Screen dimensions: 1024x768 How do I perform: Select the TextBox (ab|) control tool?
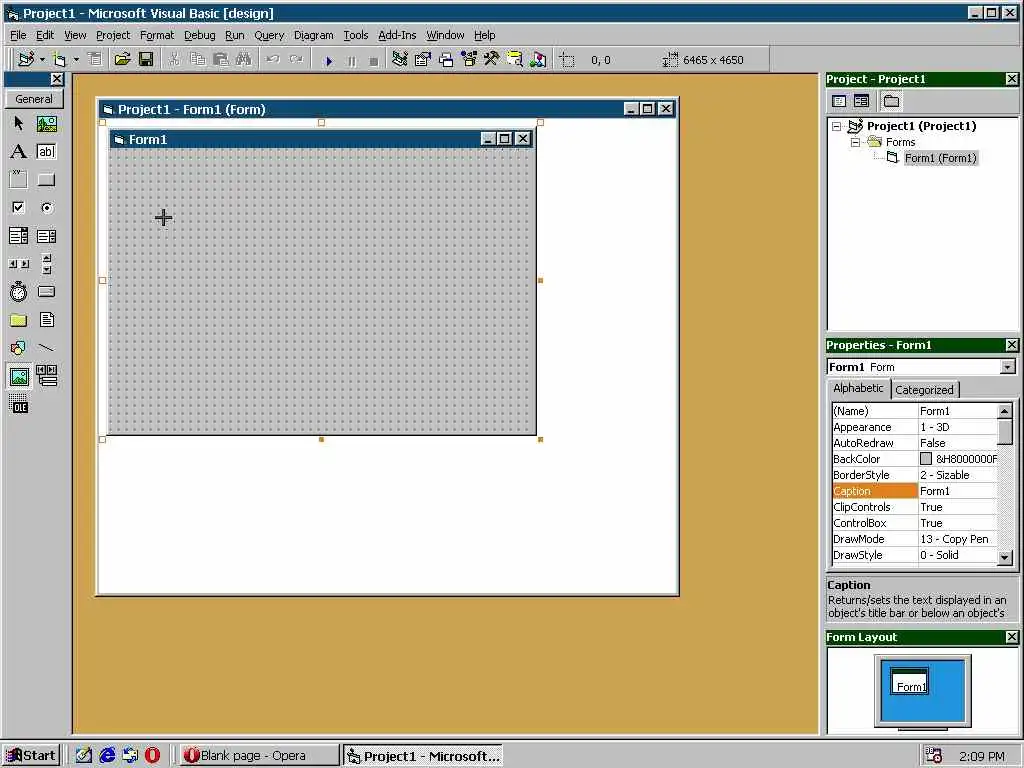(46, 152)
